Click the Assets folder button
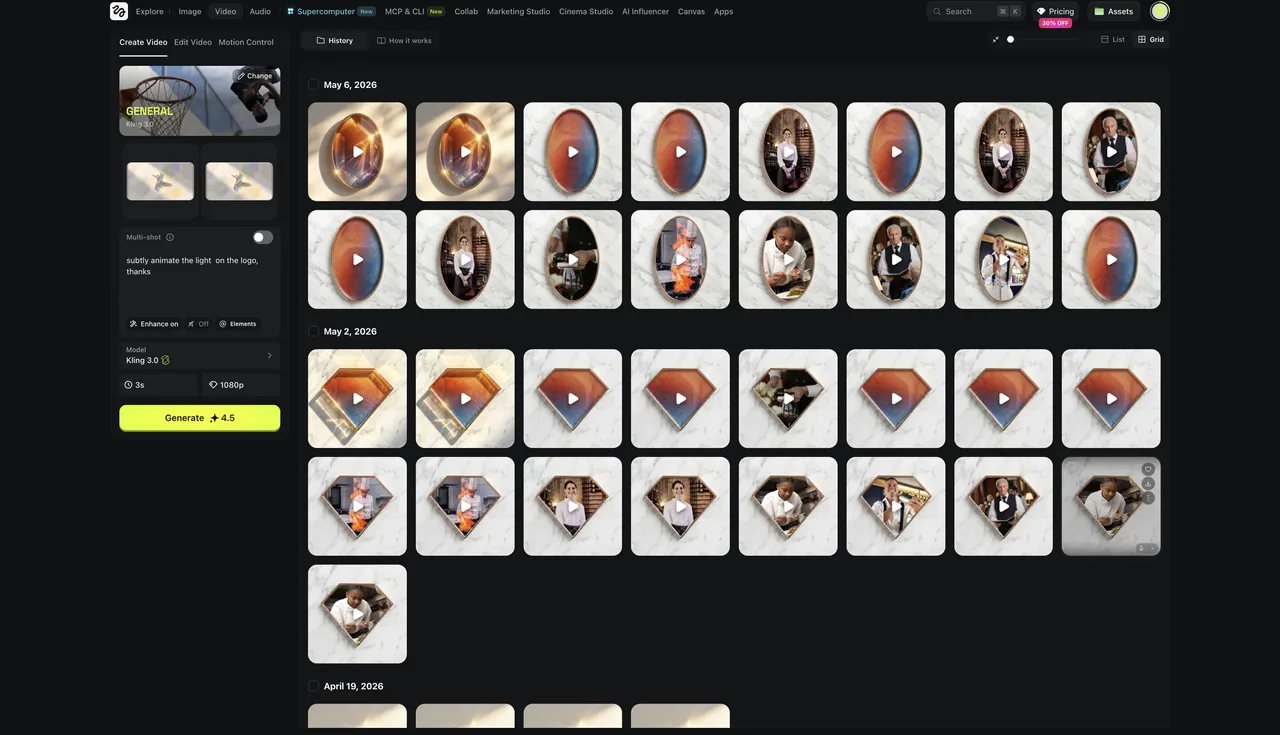 tap(1113, 11)
